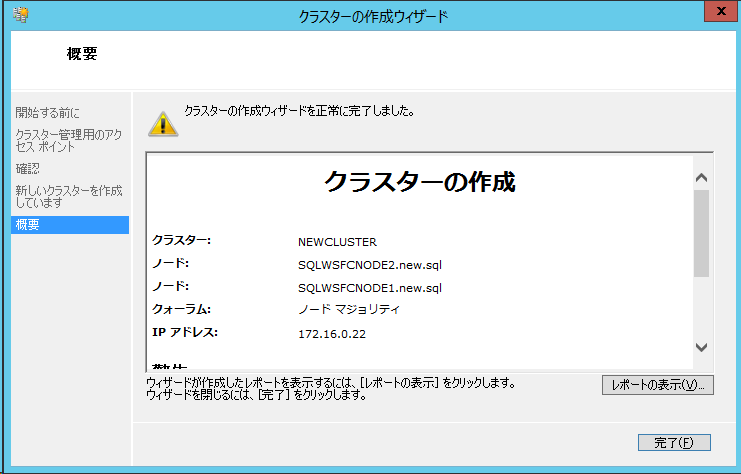
Task: Click the クラスターの作成 report heading
Action: coord(420,182)
